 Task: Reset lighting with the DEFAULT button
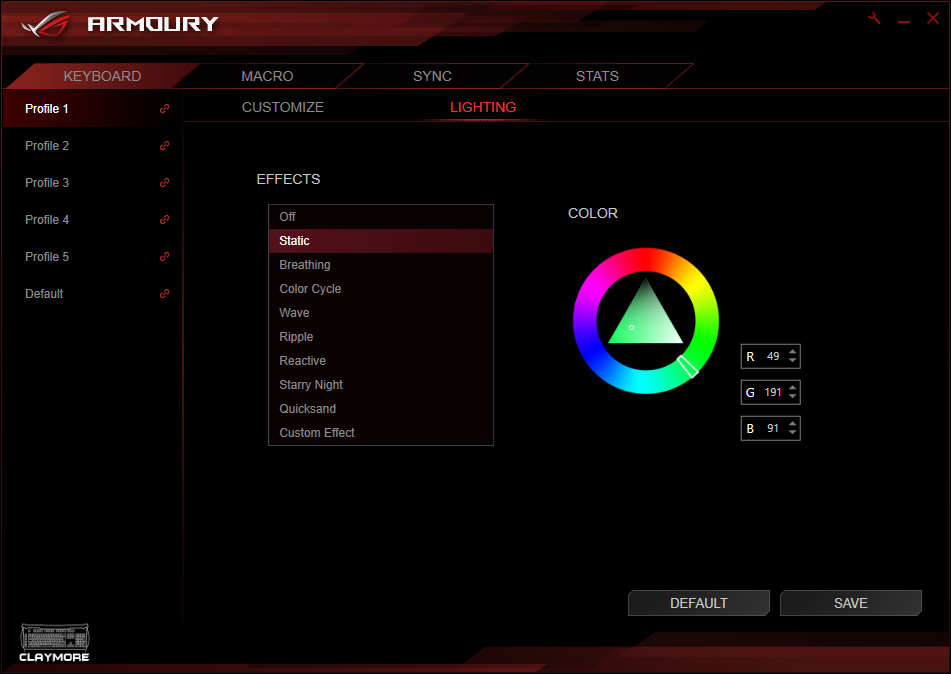tap(698, 603)
